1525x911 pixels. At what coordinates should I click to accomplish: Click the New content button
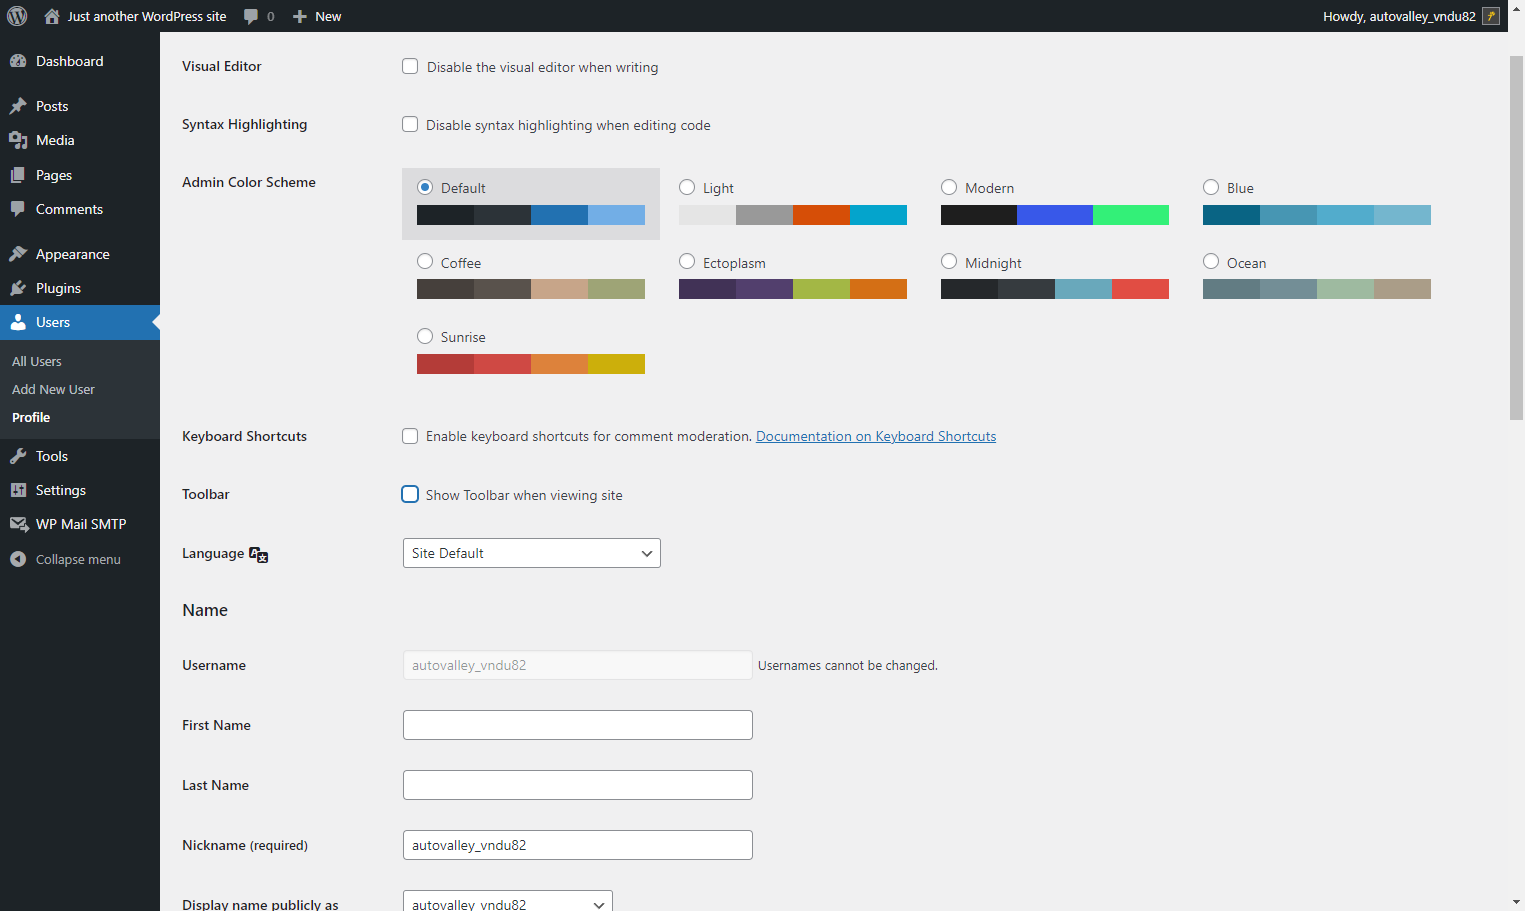coord(317,16)
